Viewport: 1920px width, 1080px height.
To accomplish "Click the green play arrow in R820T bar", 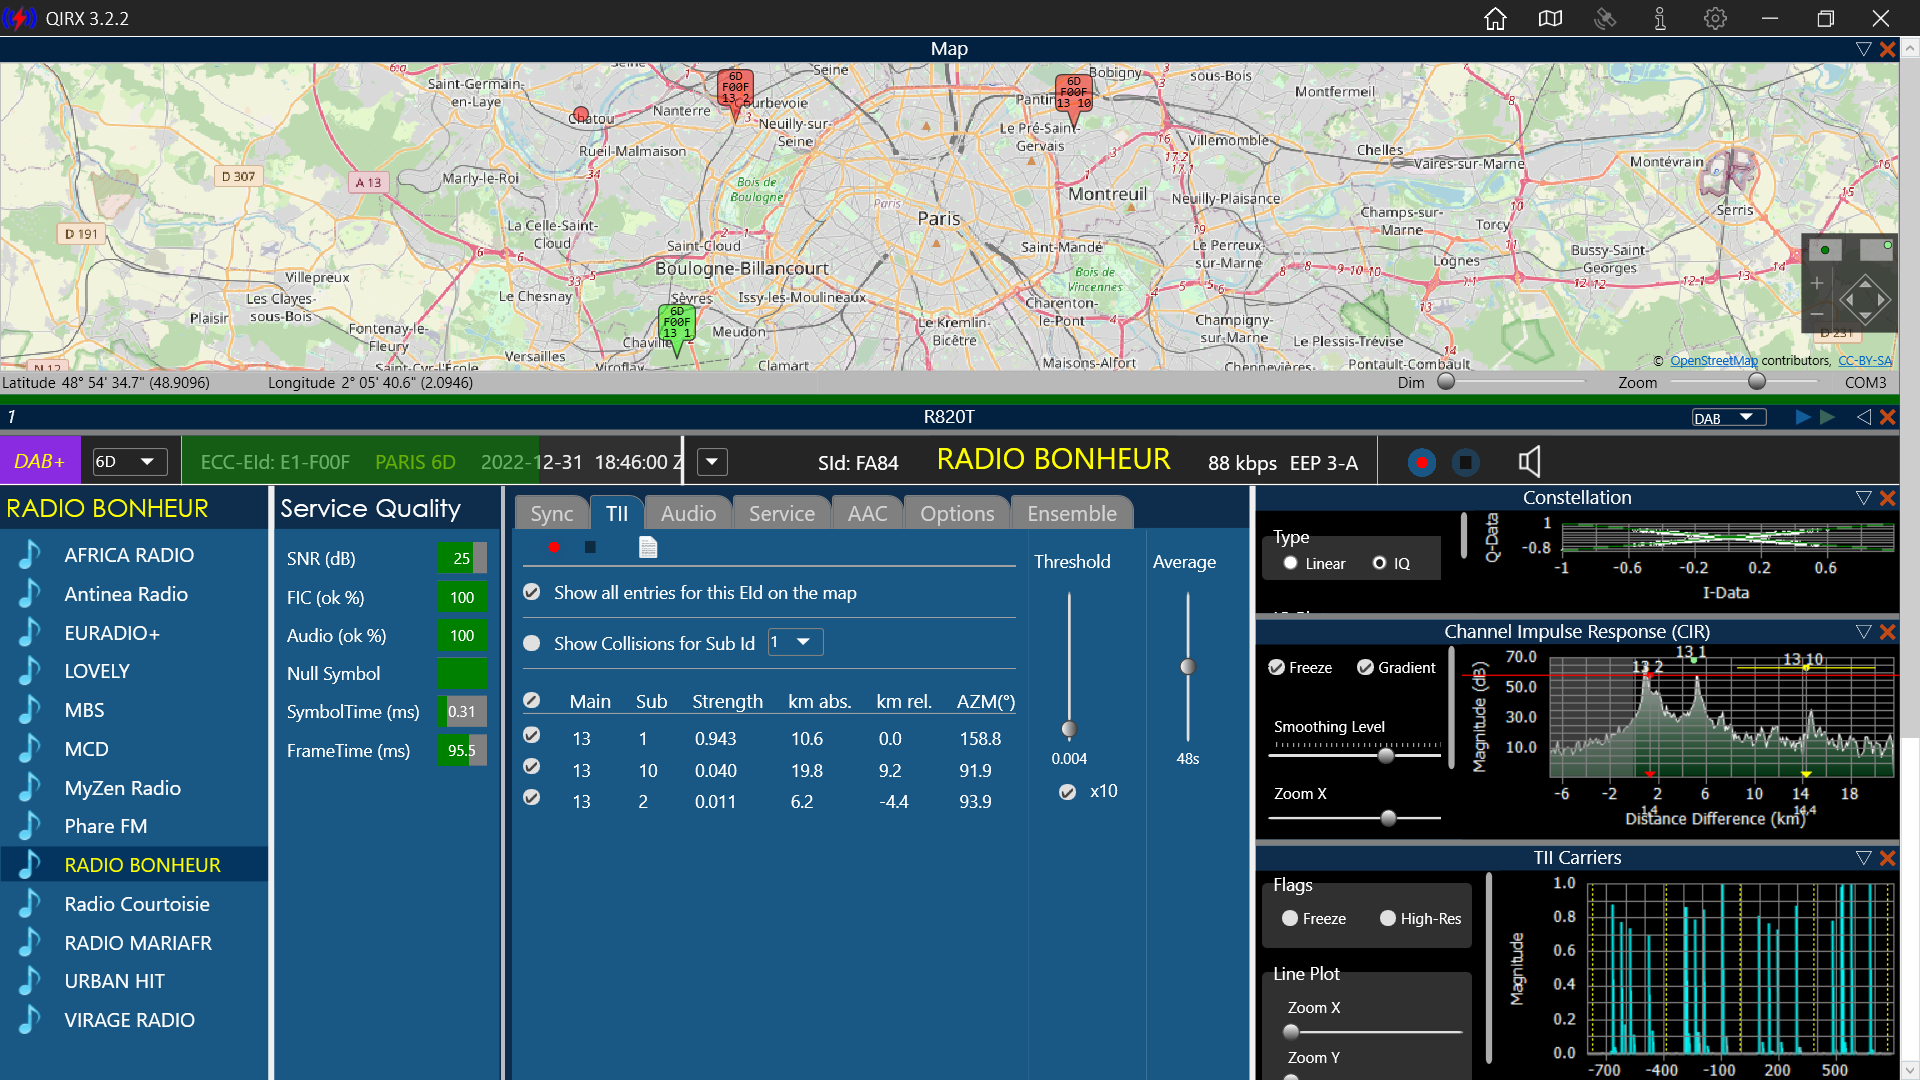I will (x=1827, y=417).
